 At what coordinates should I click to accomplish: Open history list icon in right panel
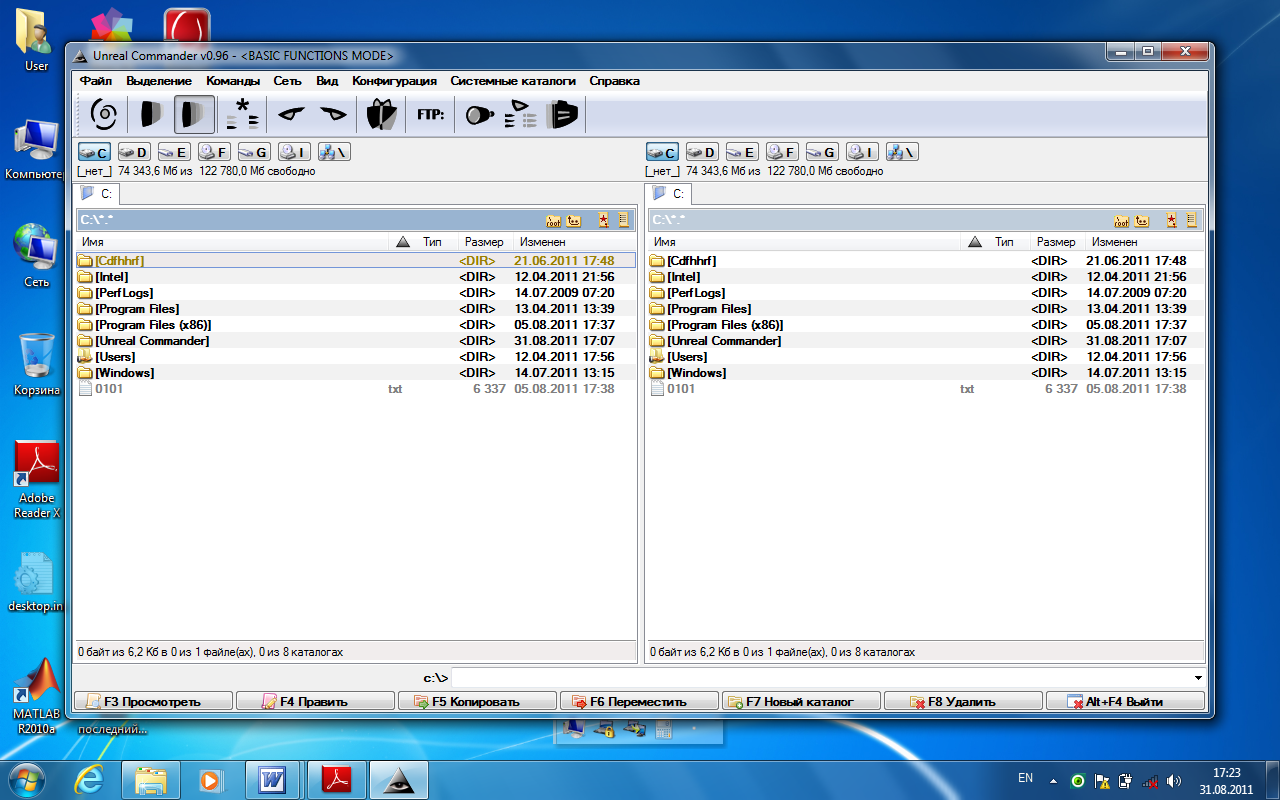(1191, 220)
